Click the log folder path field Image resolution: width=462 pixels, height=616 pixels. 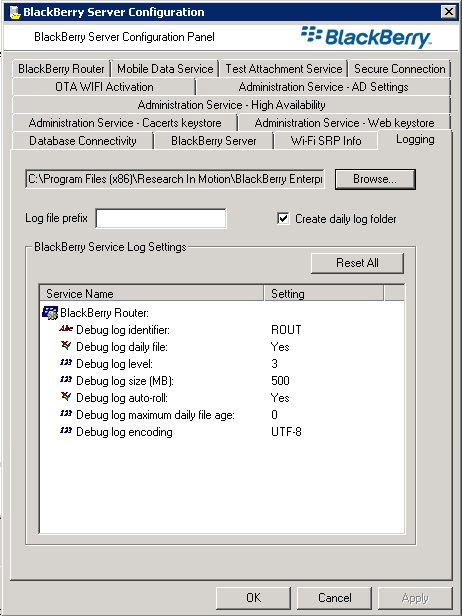[x=175, y=179]
